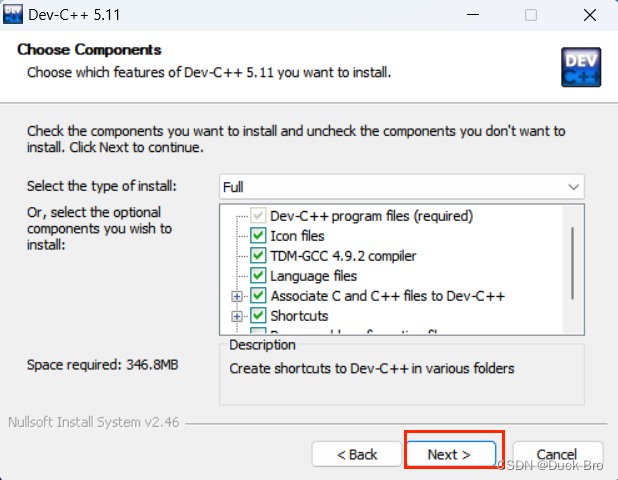Image resolution: width=618 pixels, height=480 pixels.
Task: Click the Next button
Action: click(x=451, y=454)
